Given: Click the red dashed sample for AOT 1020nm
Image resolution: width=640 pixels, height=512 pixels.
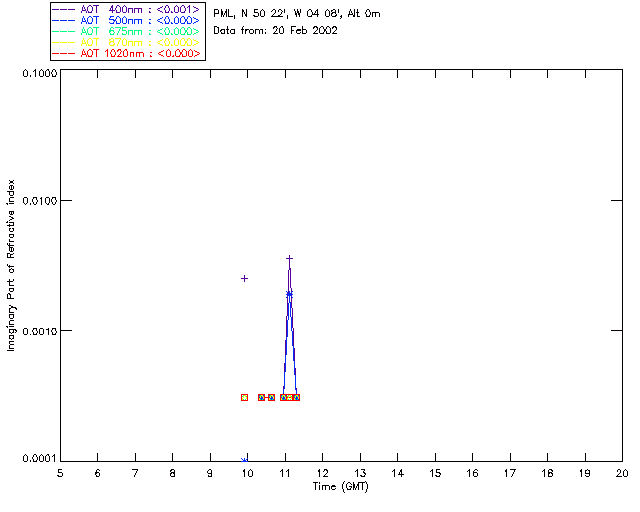Looking at the screenshot, I should pyautogui.click(x=64, y=53).
